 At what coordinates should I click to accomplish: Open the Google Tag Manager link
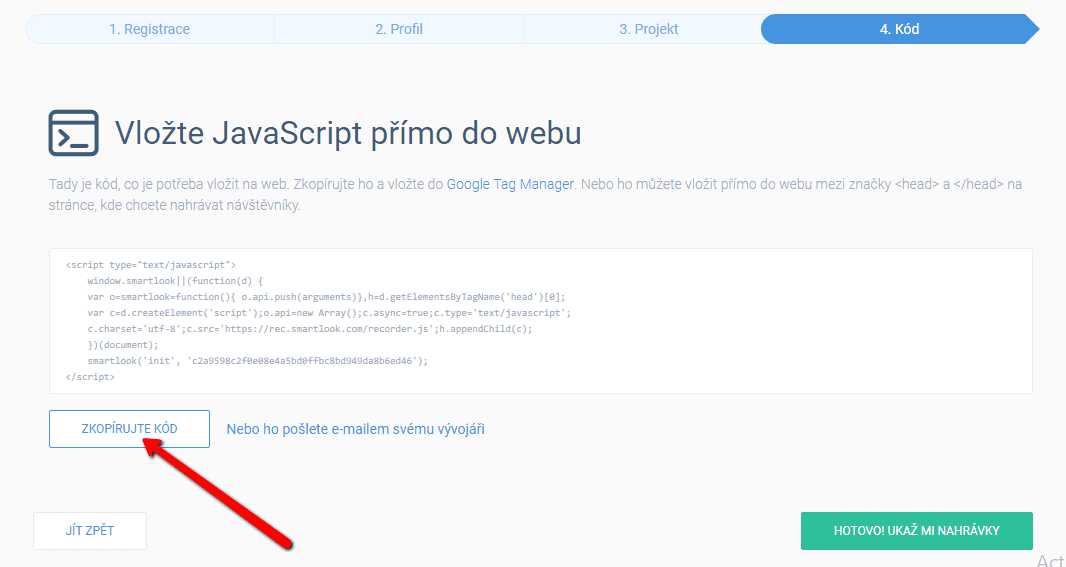[x=510, y=184]
